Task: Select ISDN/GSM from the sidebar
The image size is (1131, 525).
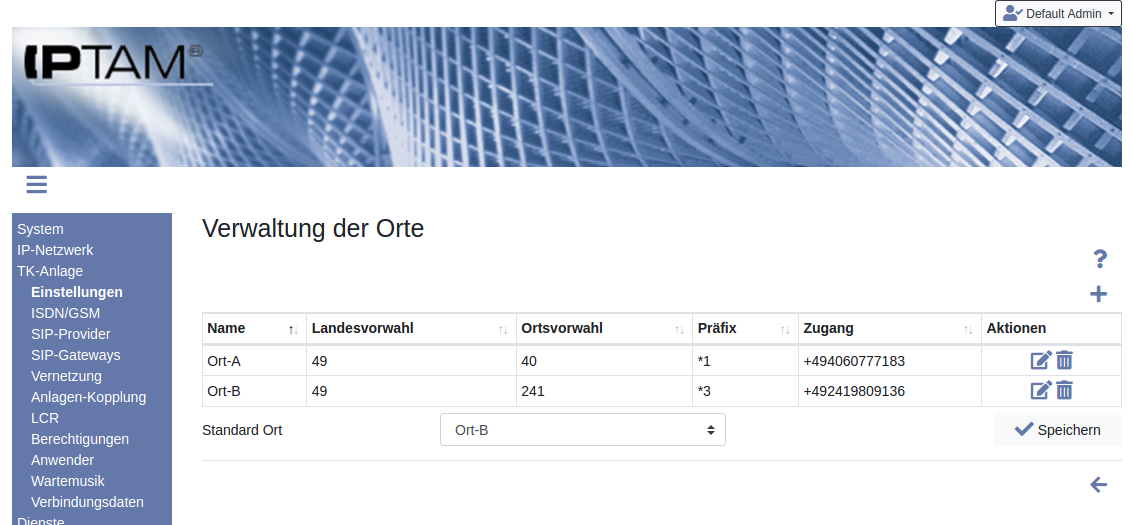Action: (65, 313)
